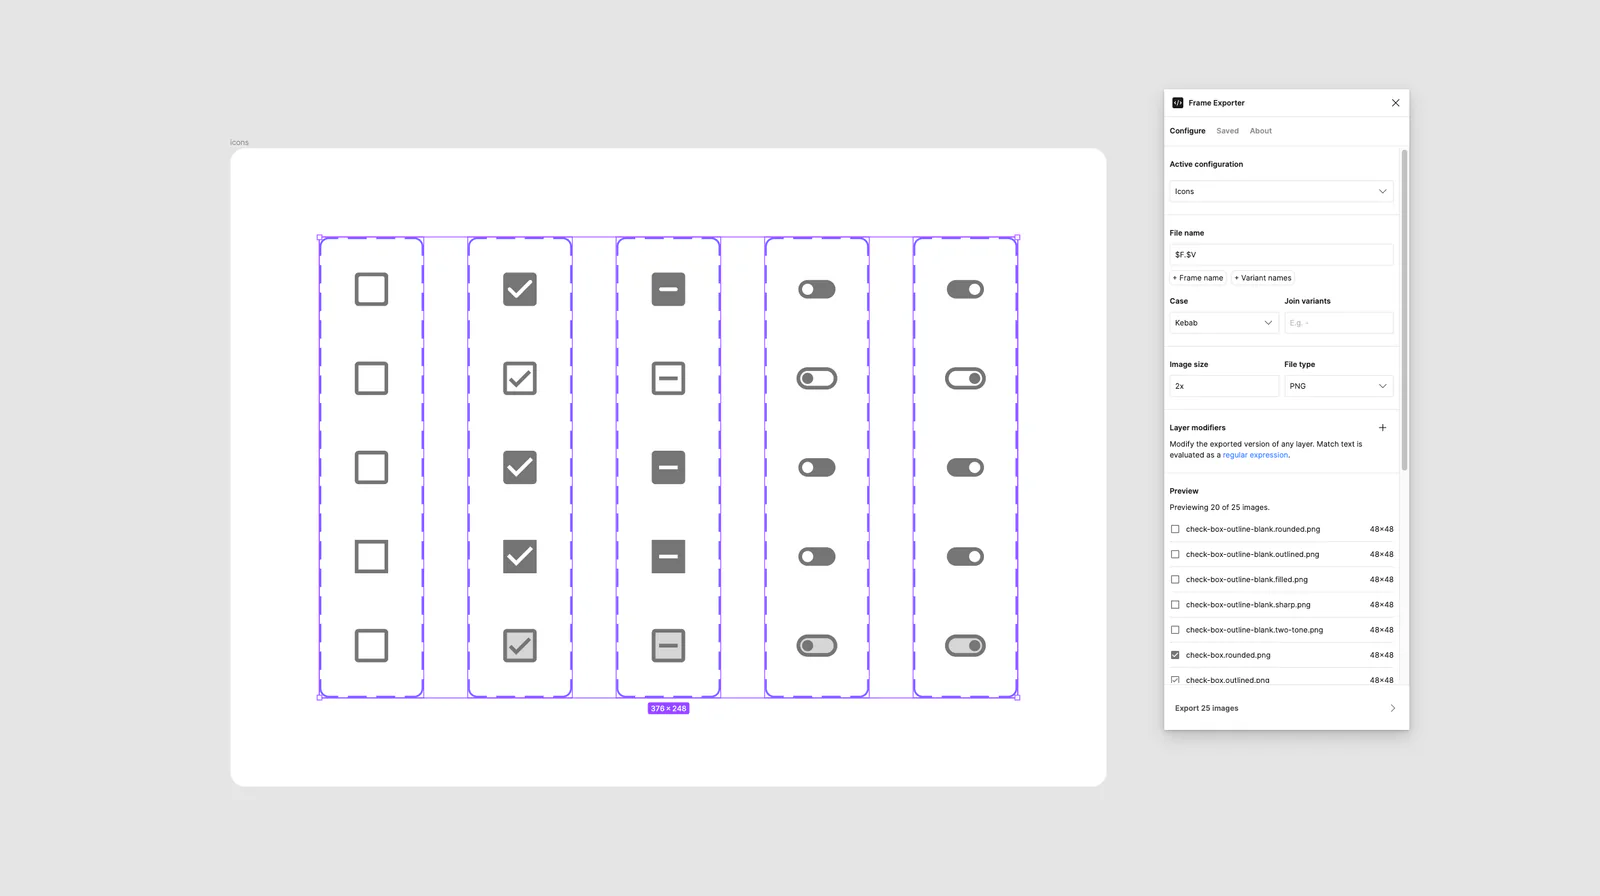Select the two-tone checked check-box icon on canvas

tap(520, 645)
